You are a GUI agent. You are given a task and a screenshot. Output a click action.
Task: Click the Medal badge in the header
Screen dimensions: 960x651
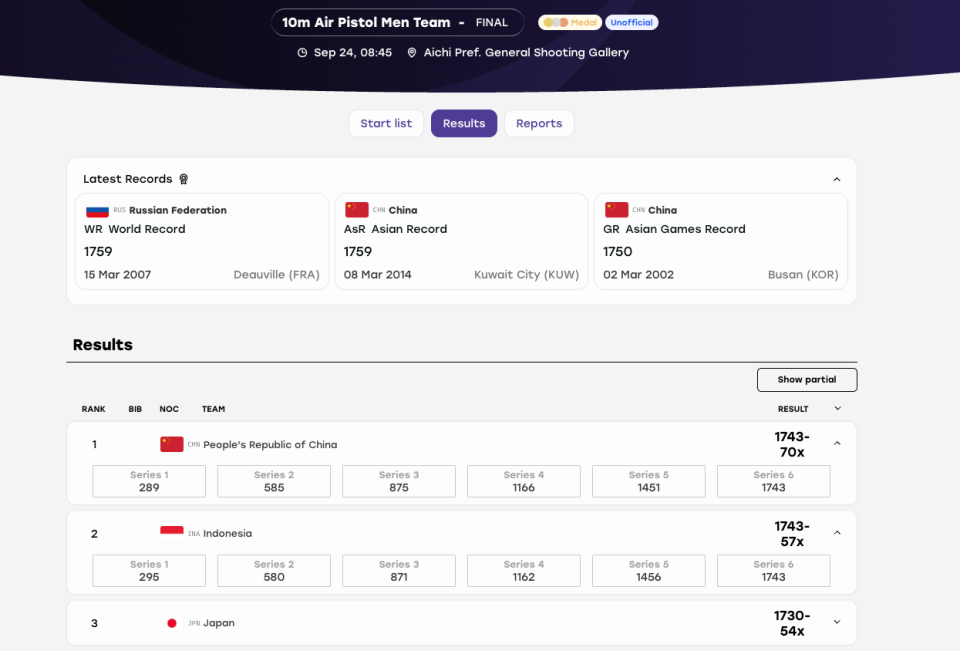(569, 23)
